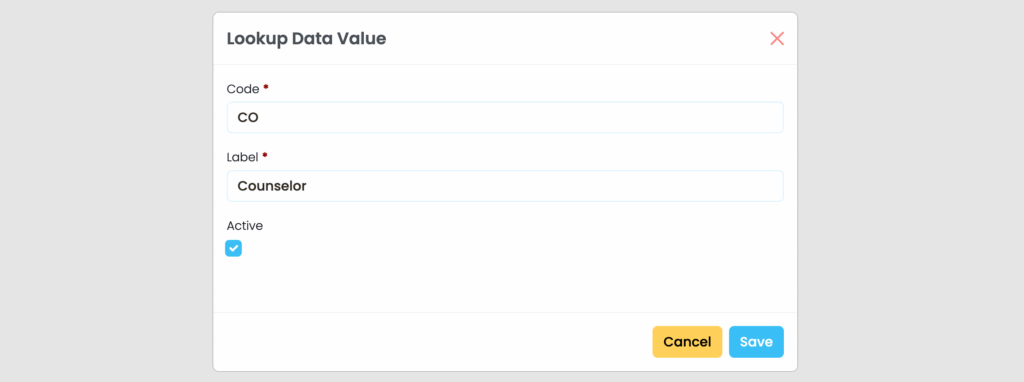Click the yellow Cancel button
Screen dimensions: 1024x382
point(687,342)
